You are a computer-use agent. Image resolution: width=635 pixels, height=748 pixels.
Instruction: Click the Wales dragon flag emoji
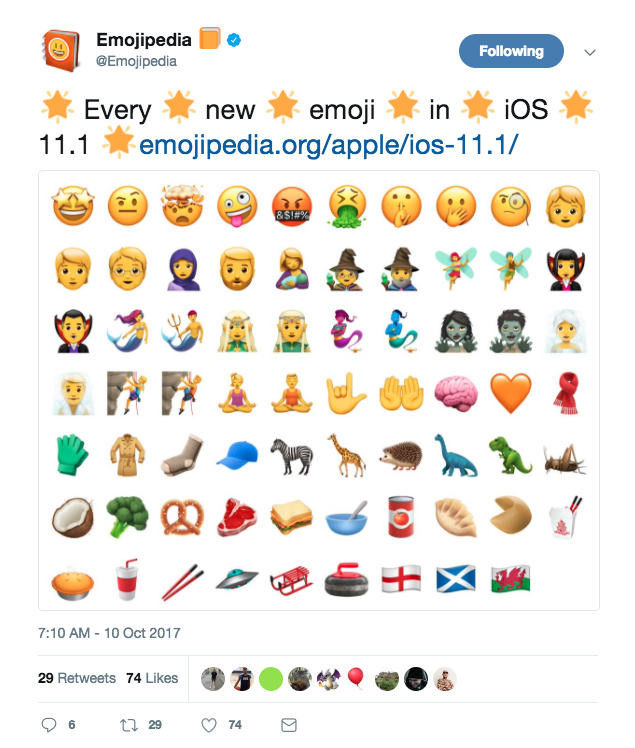pos(511,578)
